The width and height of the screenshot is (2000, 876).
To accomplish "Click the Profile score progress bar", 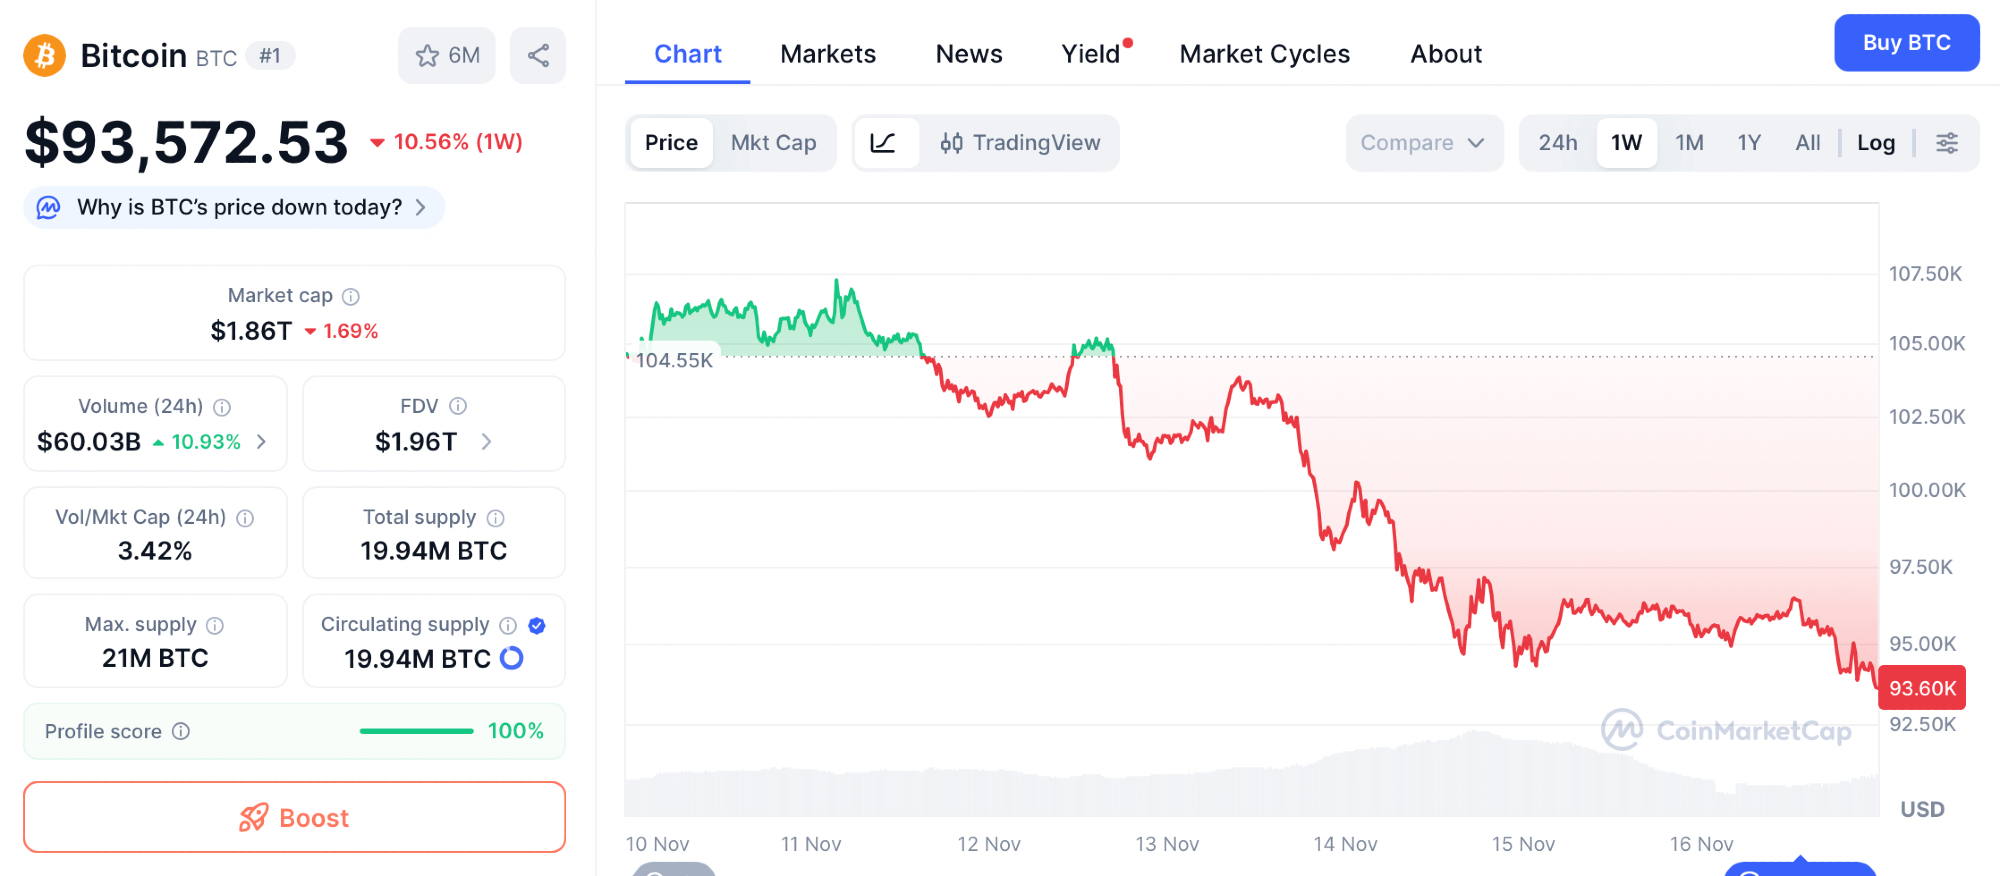I will (416, 731).
